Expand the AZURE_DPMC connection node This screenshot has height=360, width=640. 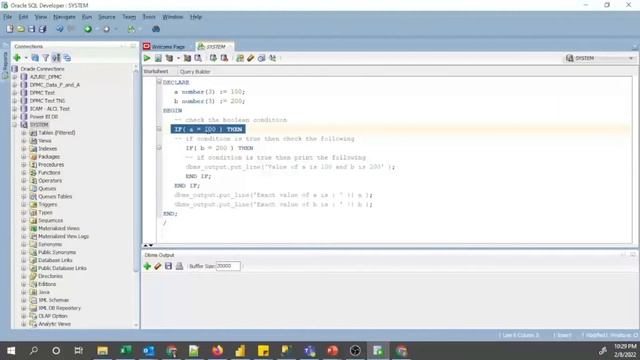[15, 77]
